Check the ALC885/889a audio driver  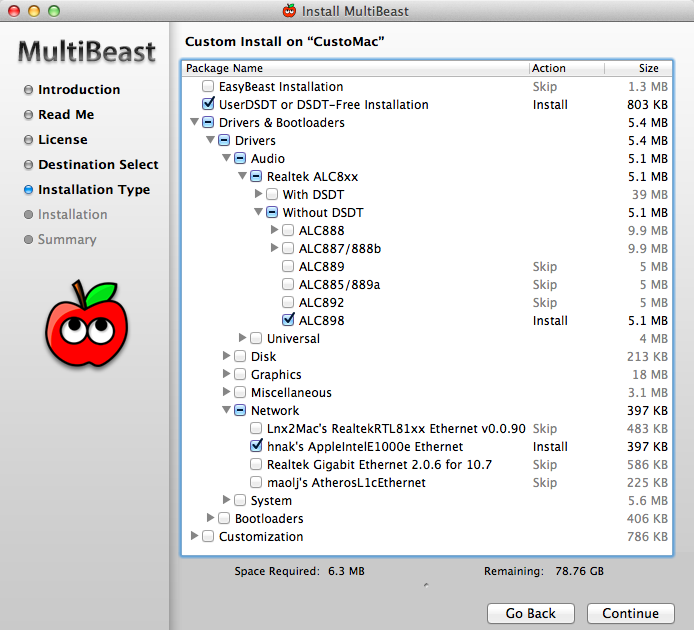pyautogui.click(x=288, y=284)
